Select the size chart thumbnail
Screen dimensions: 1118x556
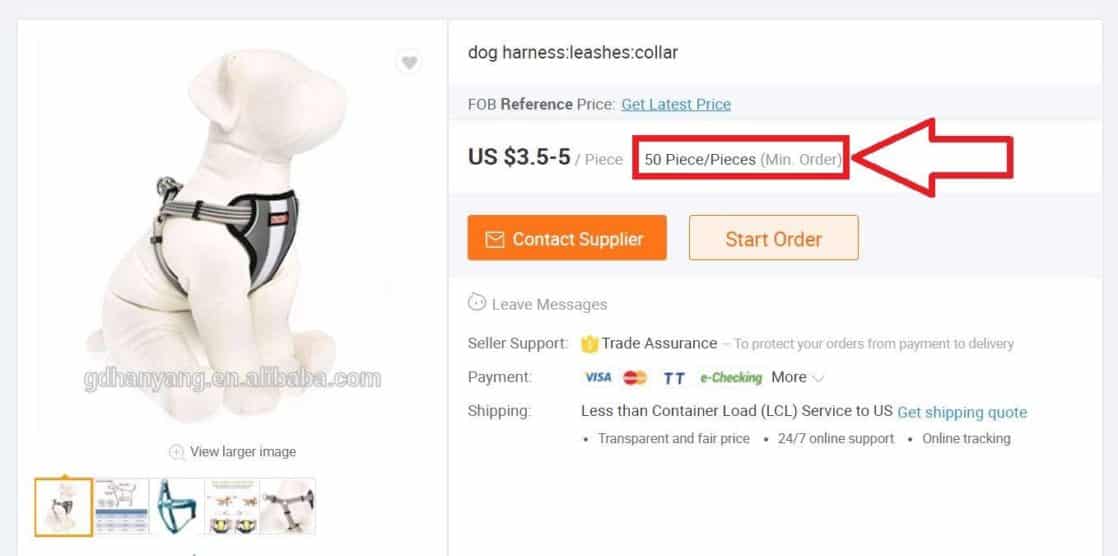122,507
